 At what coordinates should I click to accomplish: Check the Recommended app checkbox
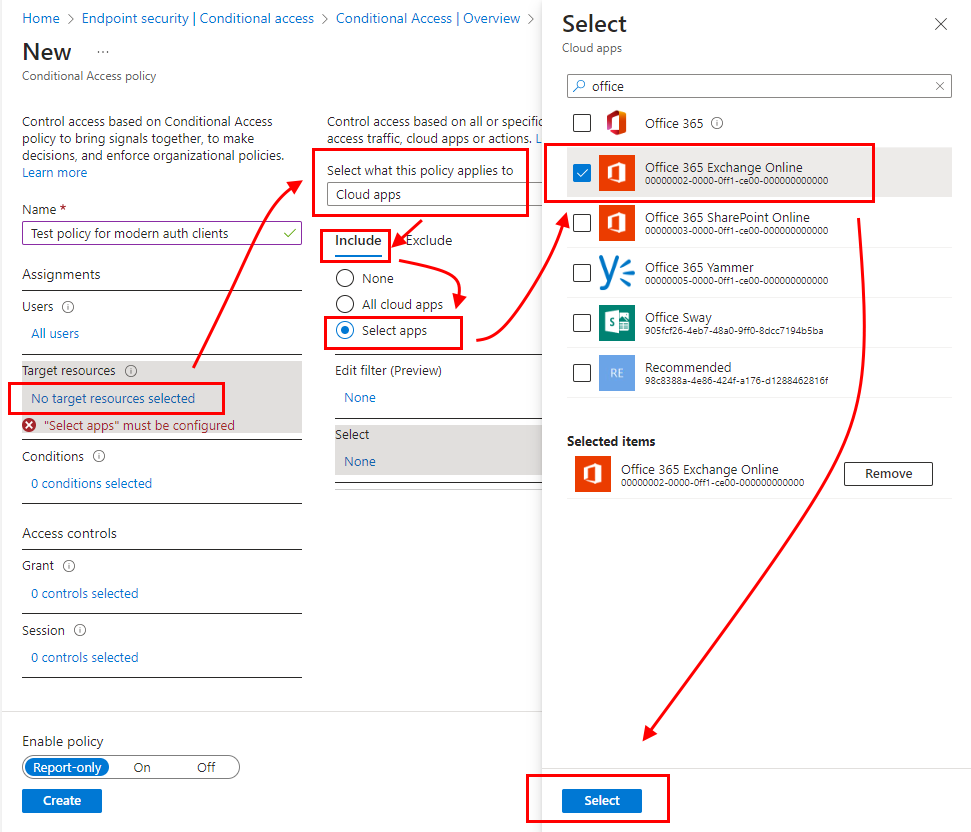click(582, 373)
